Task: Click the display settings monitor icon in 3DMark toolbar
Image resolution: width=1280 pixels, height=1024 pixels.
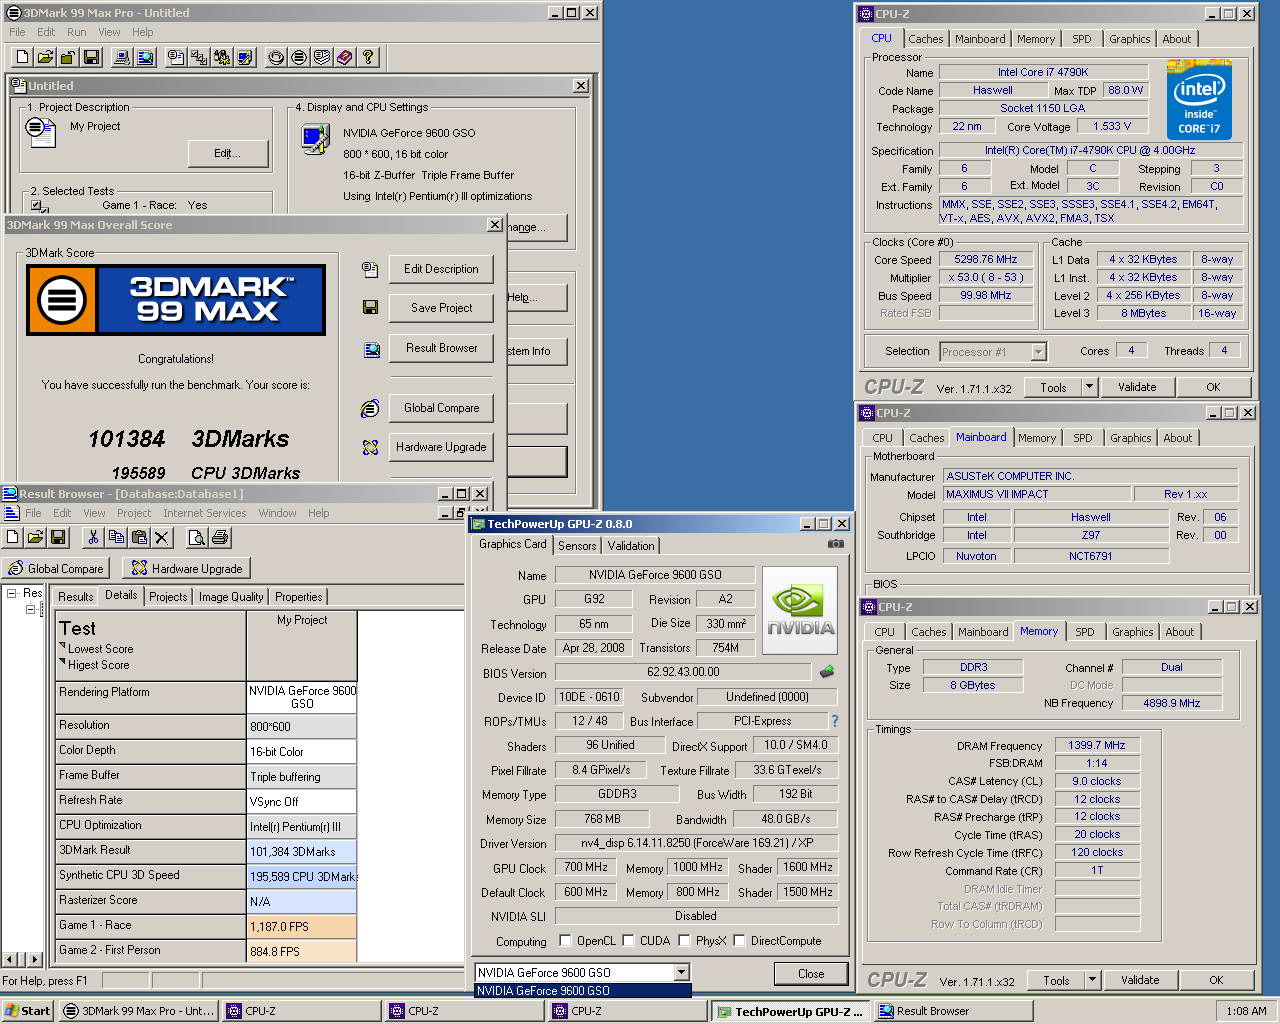Action: [x=245, y=57]
